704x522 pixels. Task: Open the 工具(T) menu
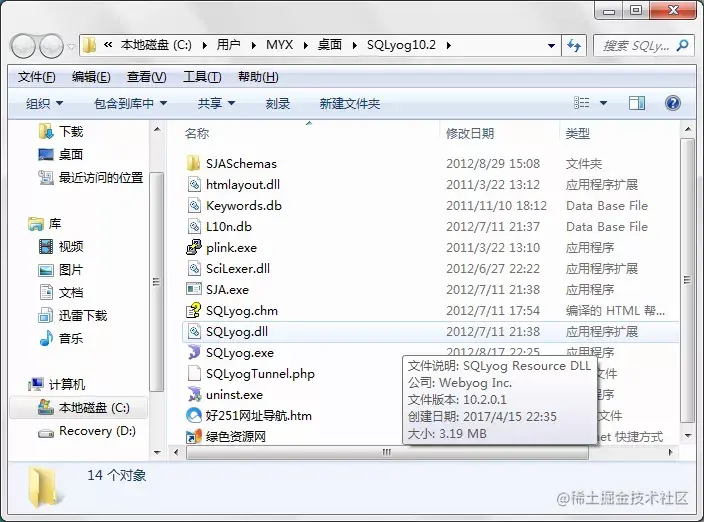pos(202,77)
